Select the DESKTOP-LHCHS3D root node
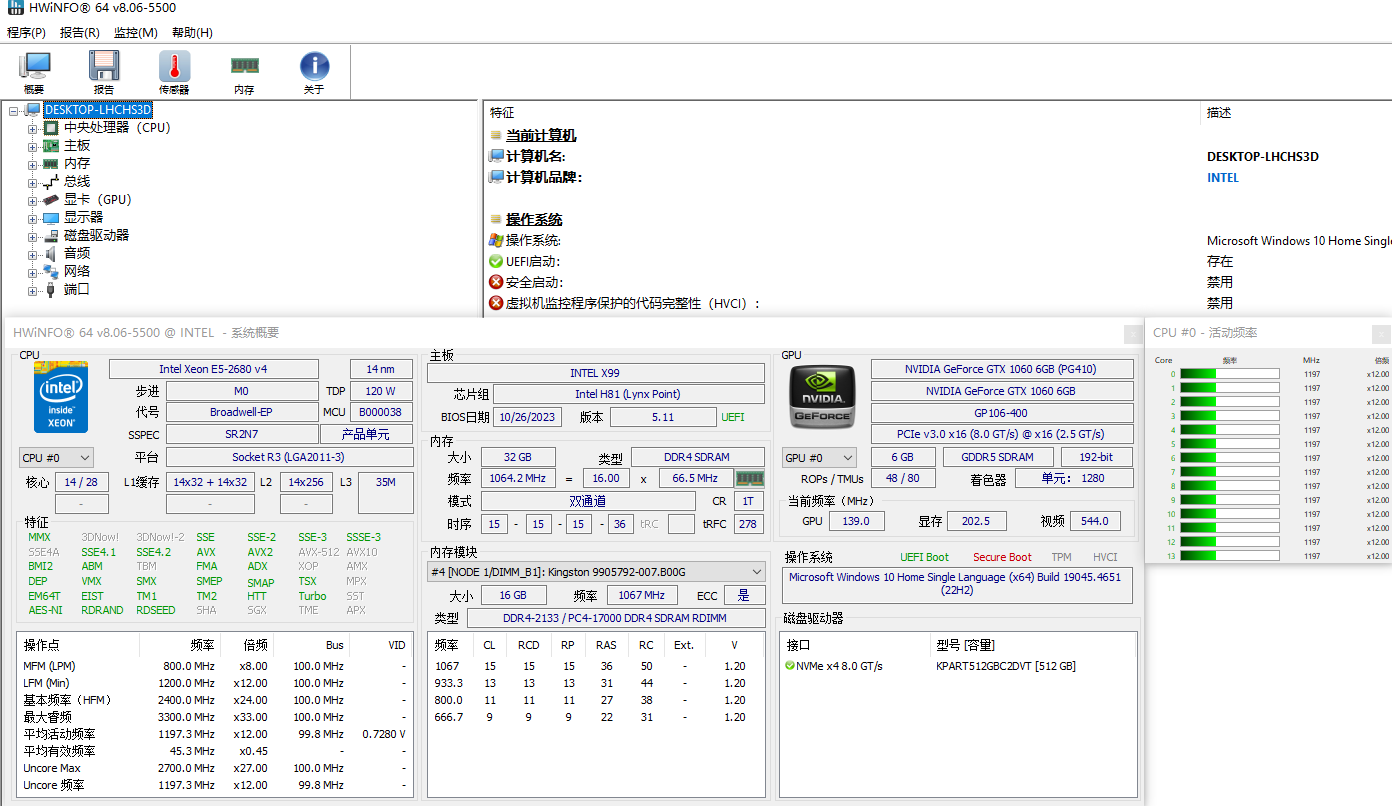The height and width of the screenshot is (806, 1392). tap(98, 109)
